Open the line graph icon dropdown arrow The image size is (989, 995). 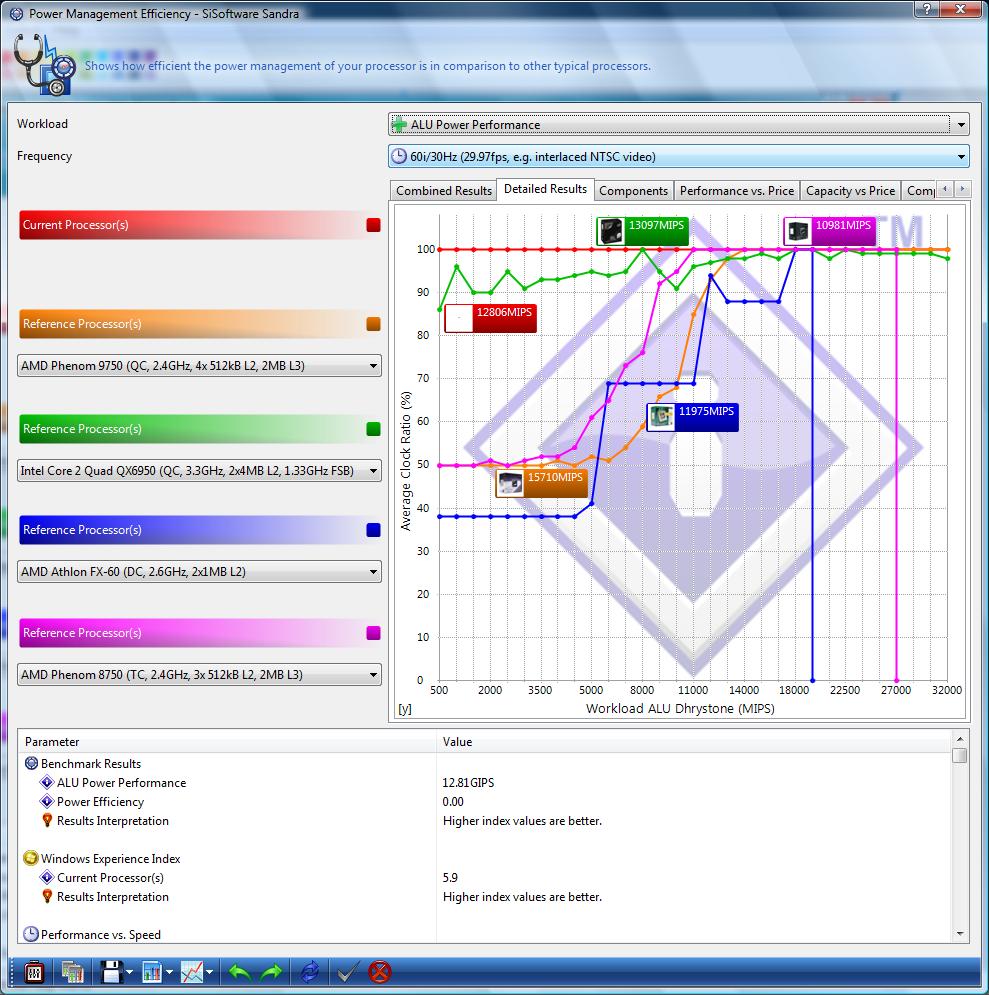(209, 972)
